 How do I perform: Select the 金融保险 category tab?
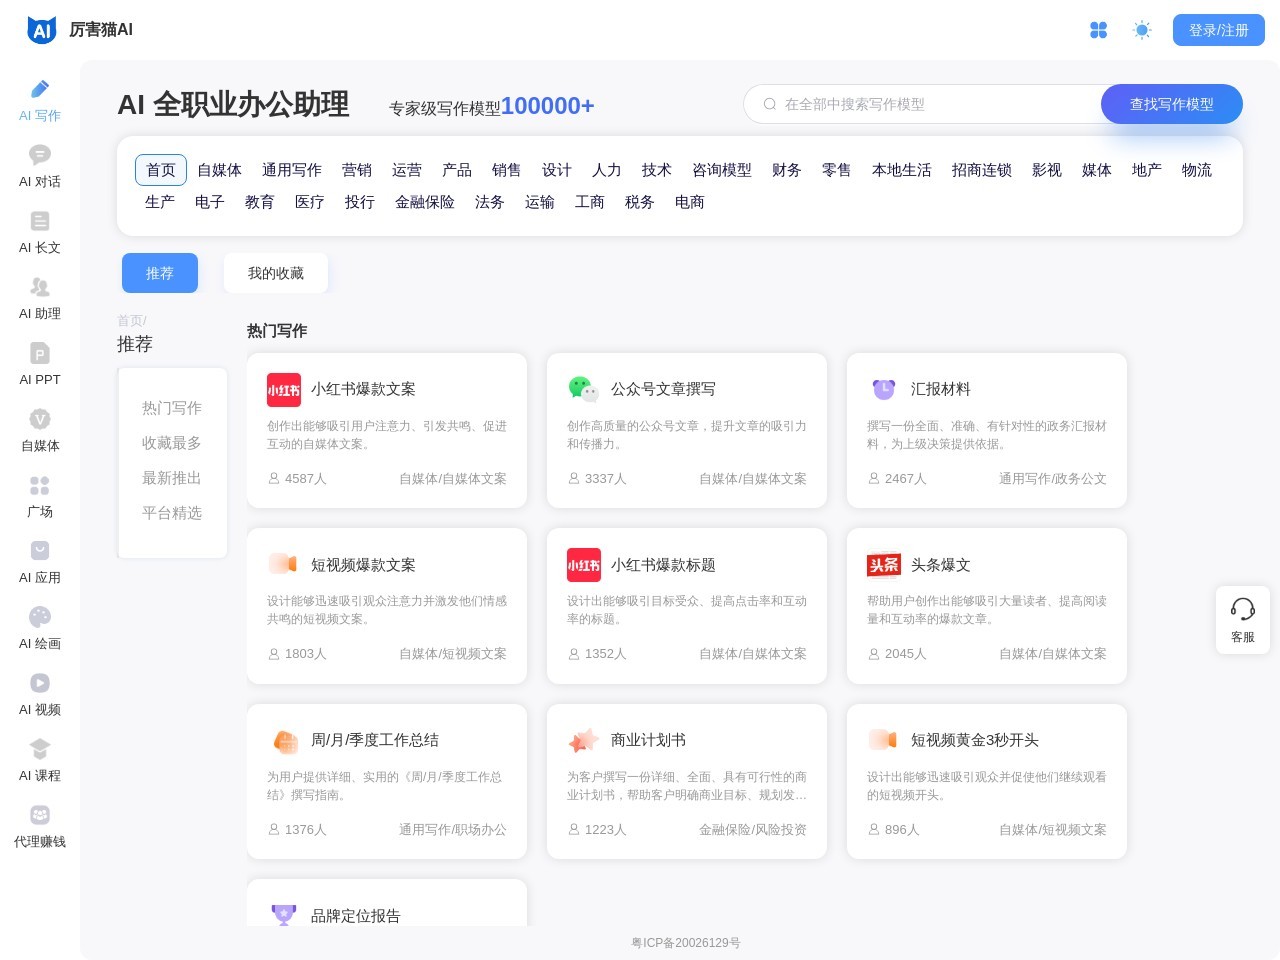click(425, 202)
